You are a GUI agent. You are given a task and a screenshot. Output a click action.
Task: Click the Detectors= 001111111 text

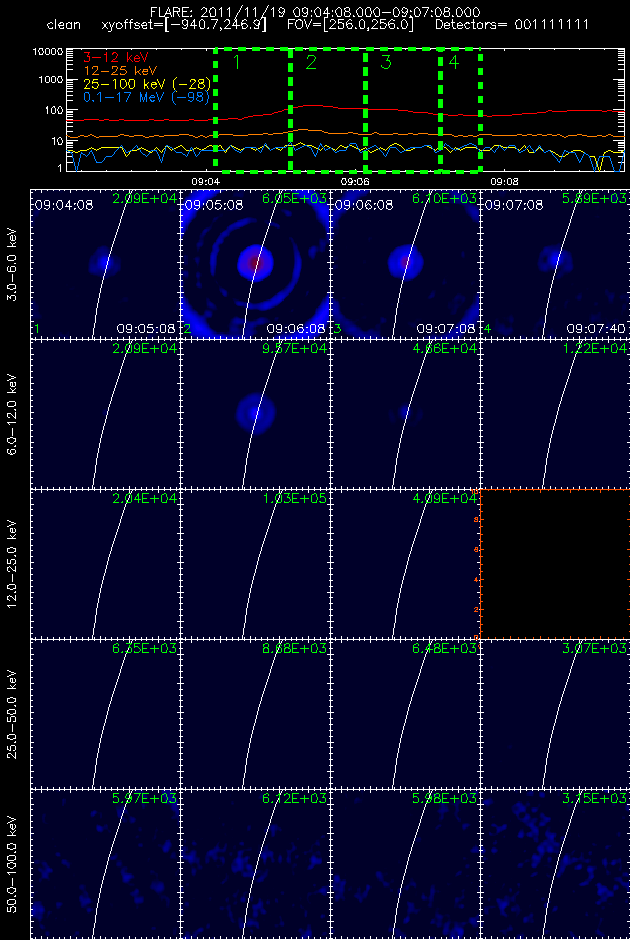tap(511, 25)
